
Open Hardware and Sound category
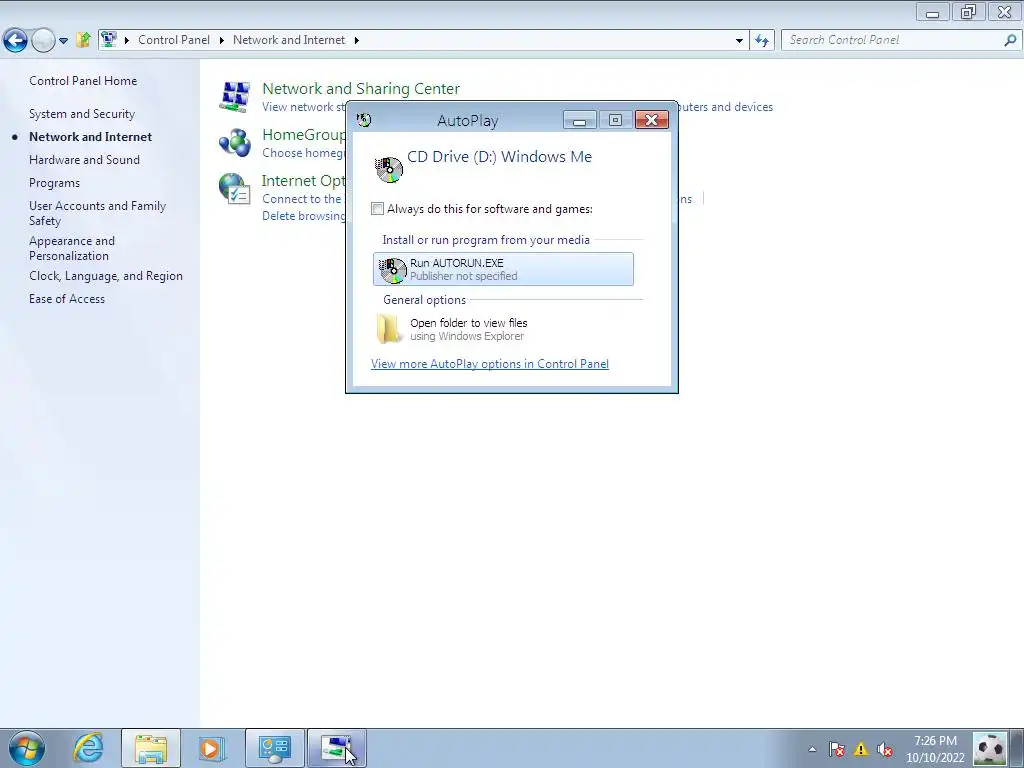tap(84, 160)
